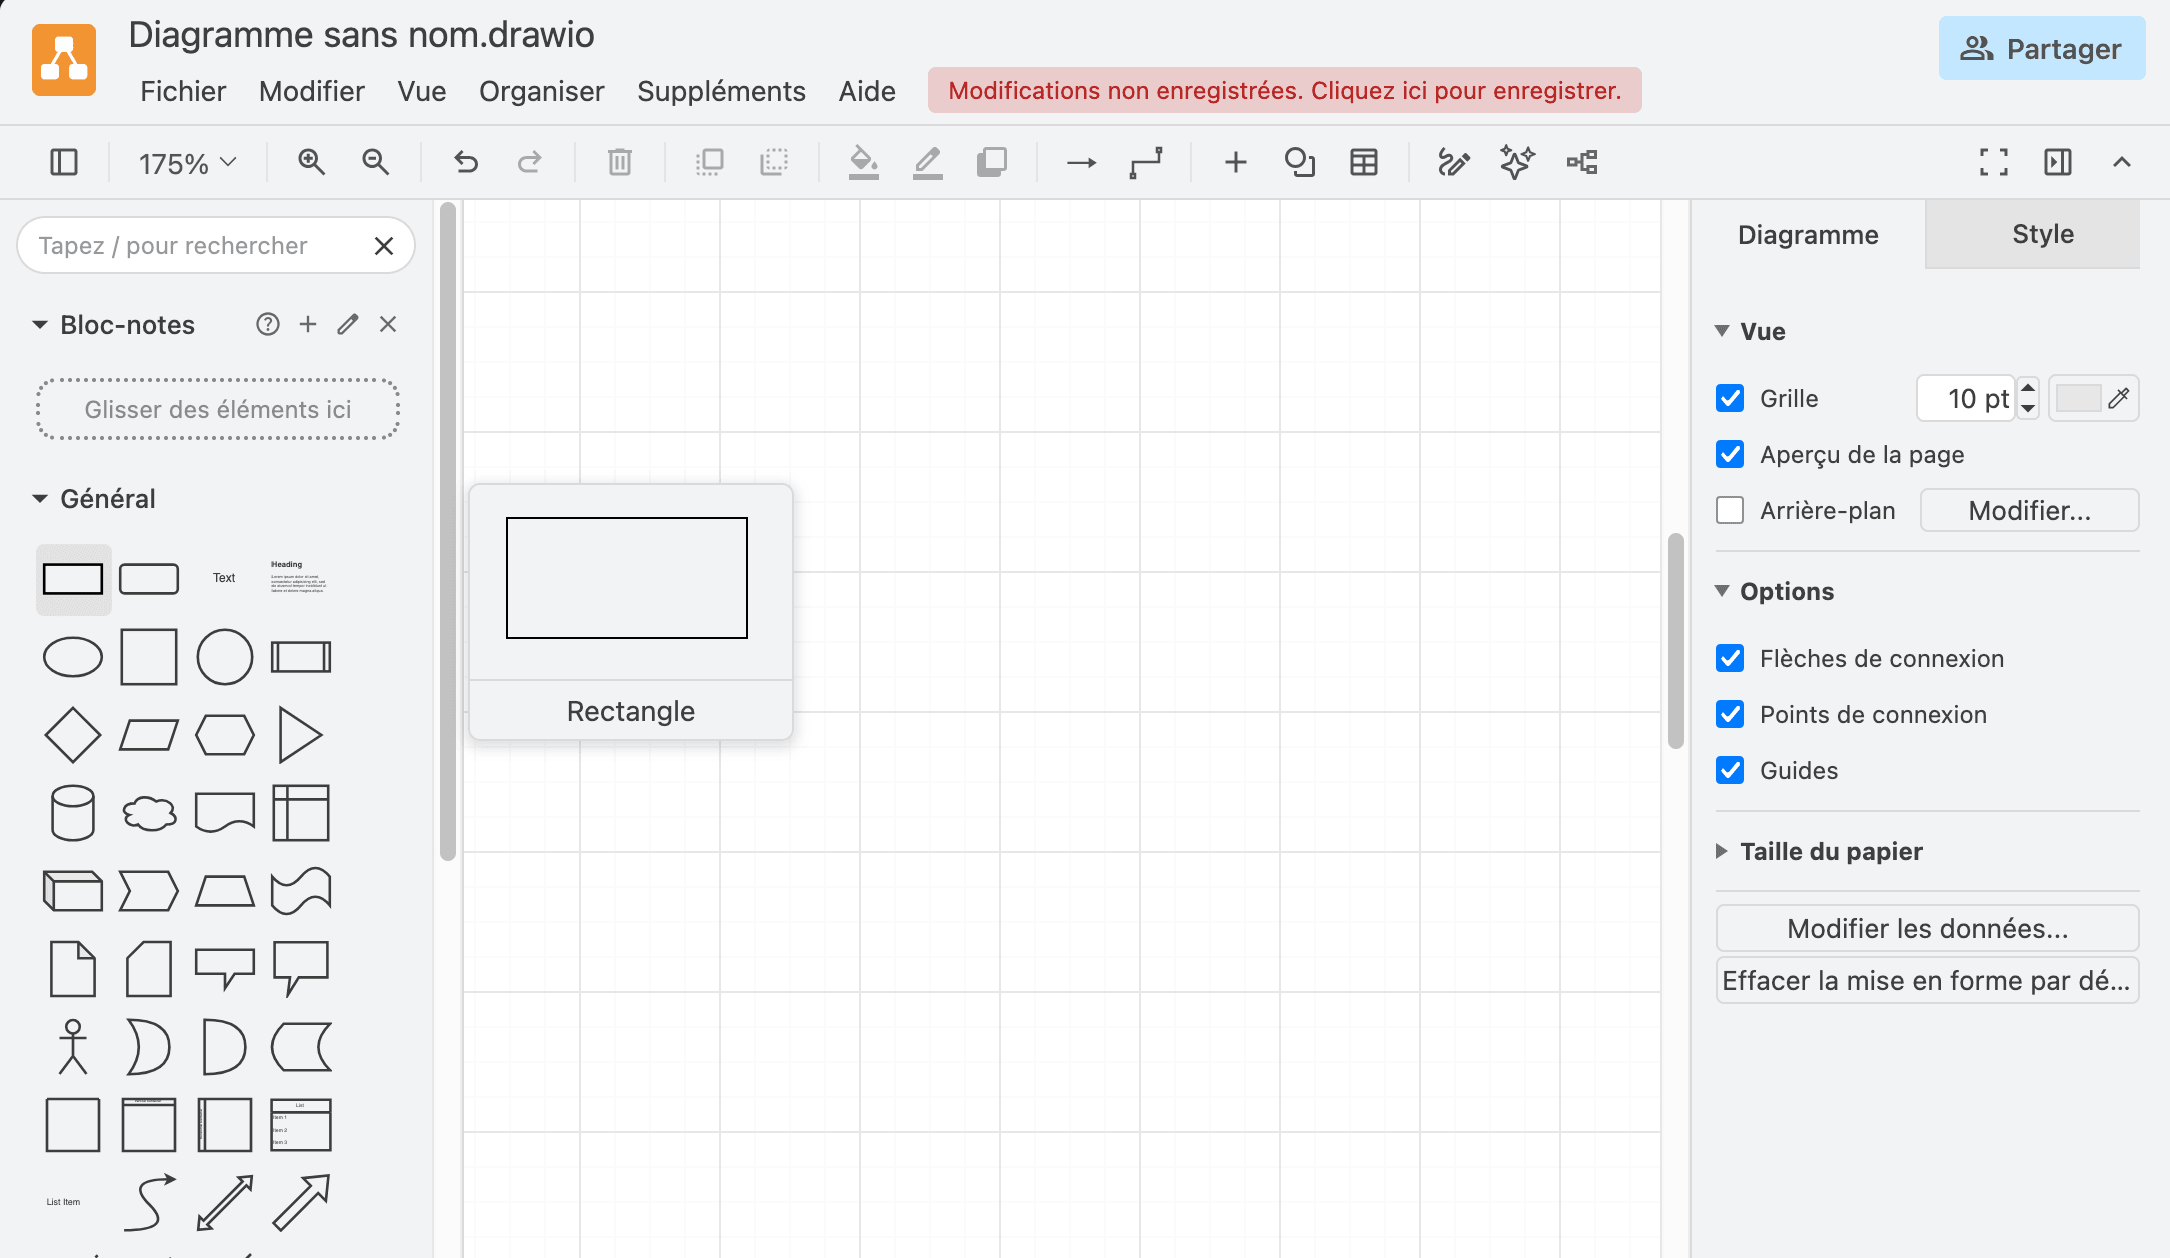Toggle the fullscreen icon
This screenshot has height=1258, width=2170.
coord(1993,162)
